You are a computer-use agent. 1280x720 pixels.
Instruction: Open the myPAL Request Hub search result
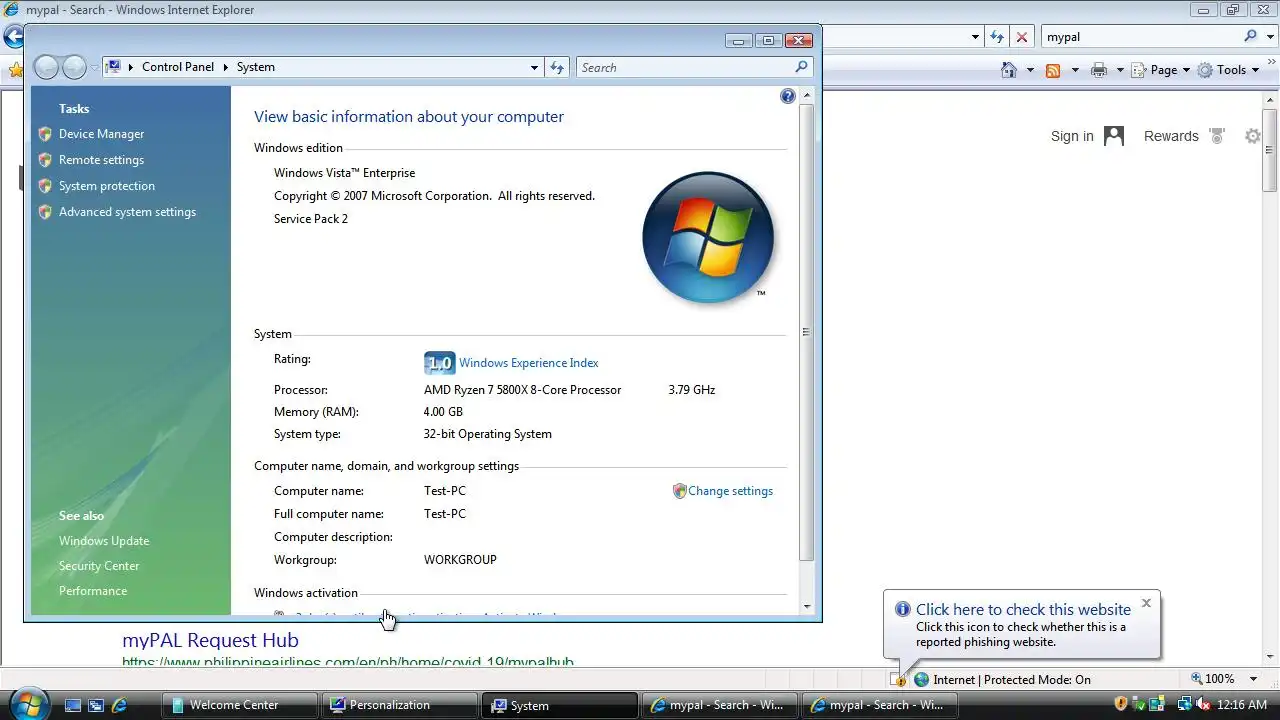click(210, 640)
